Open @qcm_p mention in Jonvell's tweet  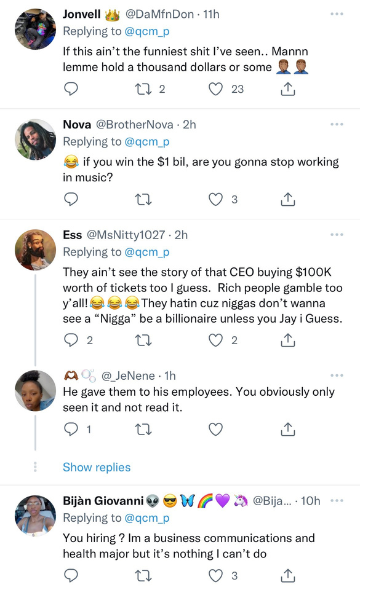coord(146,32)
